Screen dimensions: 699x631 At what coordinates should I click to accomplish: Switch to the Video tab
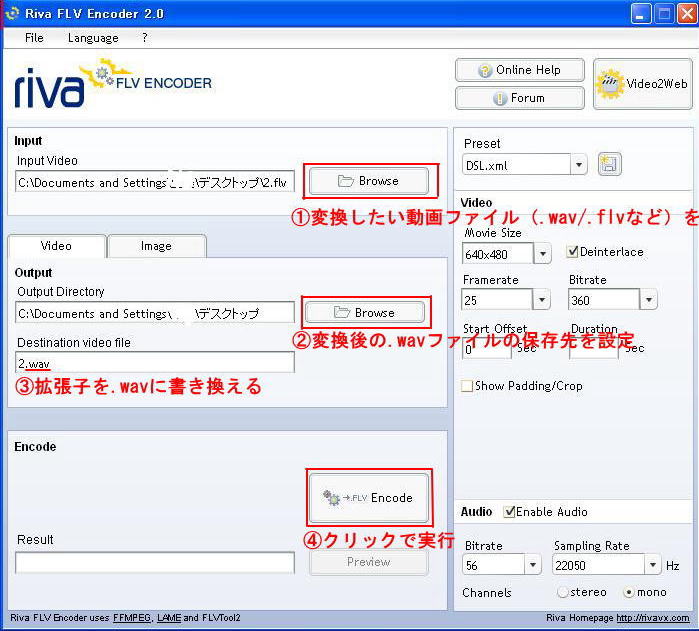pos(57,246)
